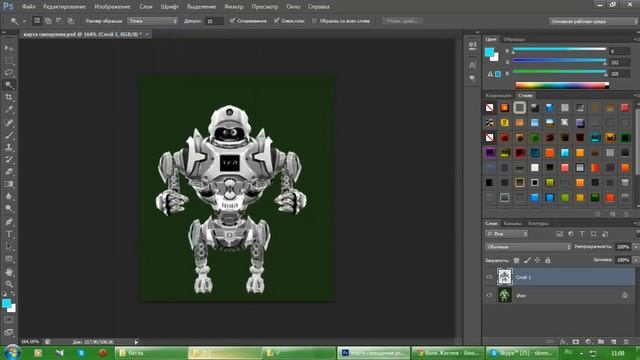Select the Healing Brush tool
The image size is (640, 360).
point(9,122)
